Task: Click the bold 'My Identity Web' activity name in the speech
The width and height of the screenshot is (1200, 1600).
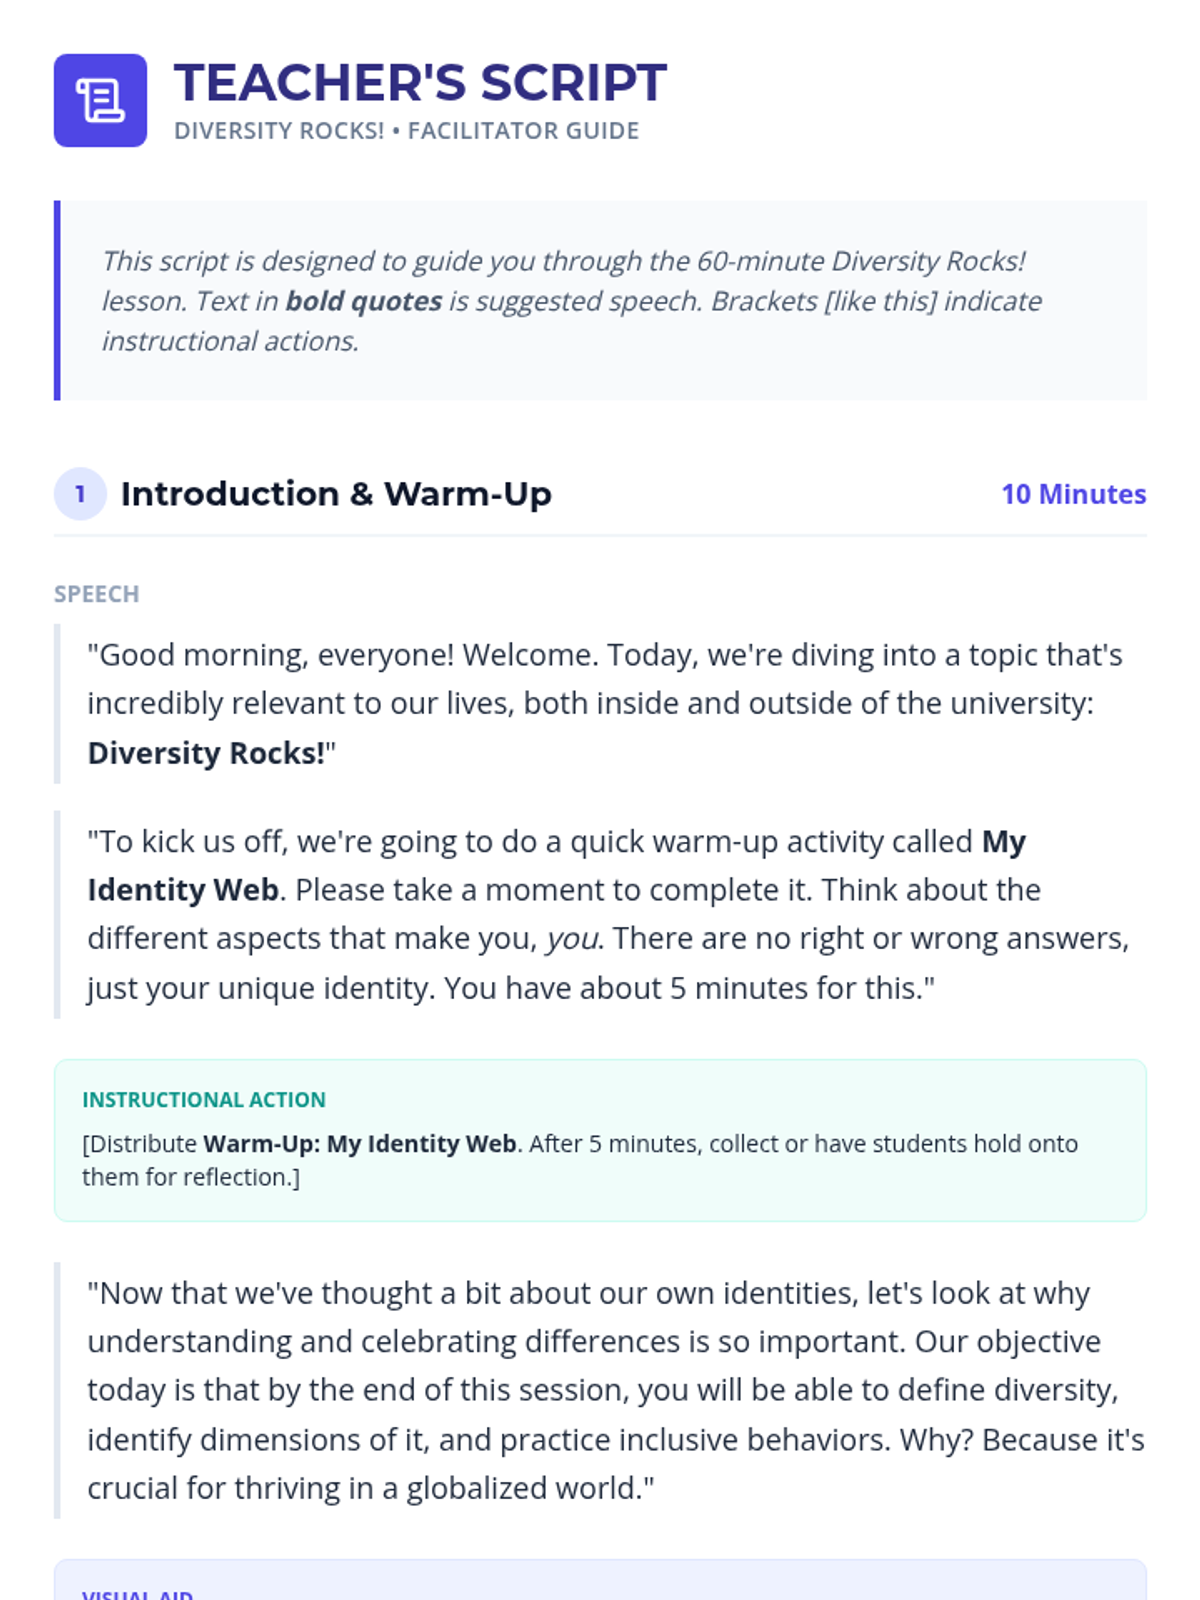Action: pyautogui.click(x=183, y=890)
